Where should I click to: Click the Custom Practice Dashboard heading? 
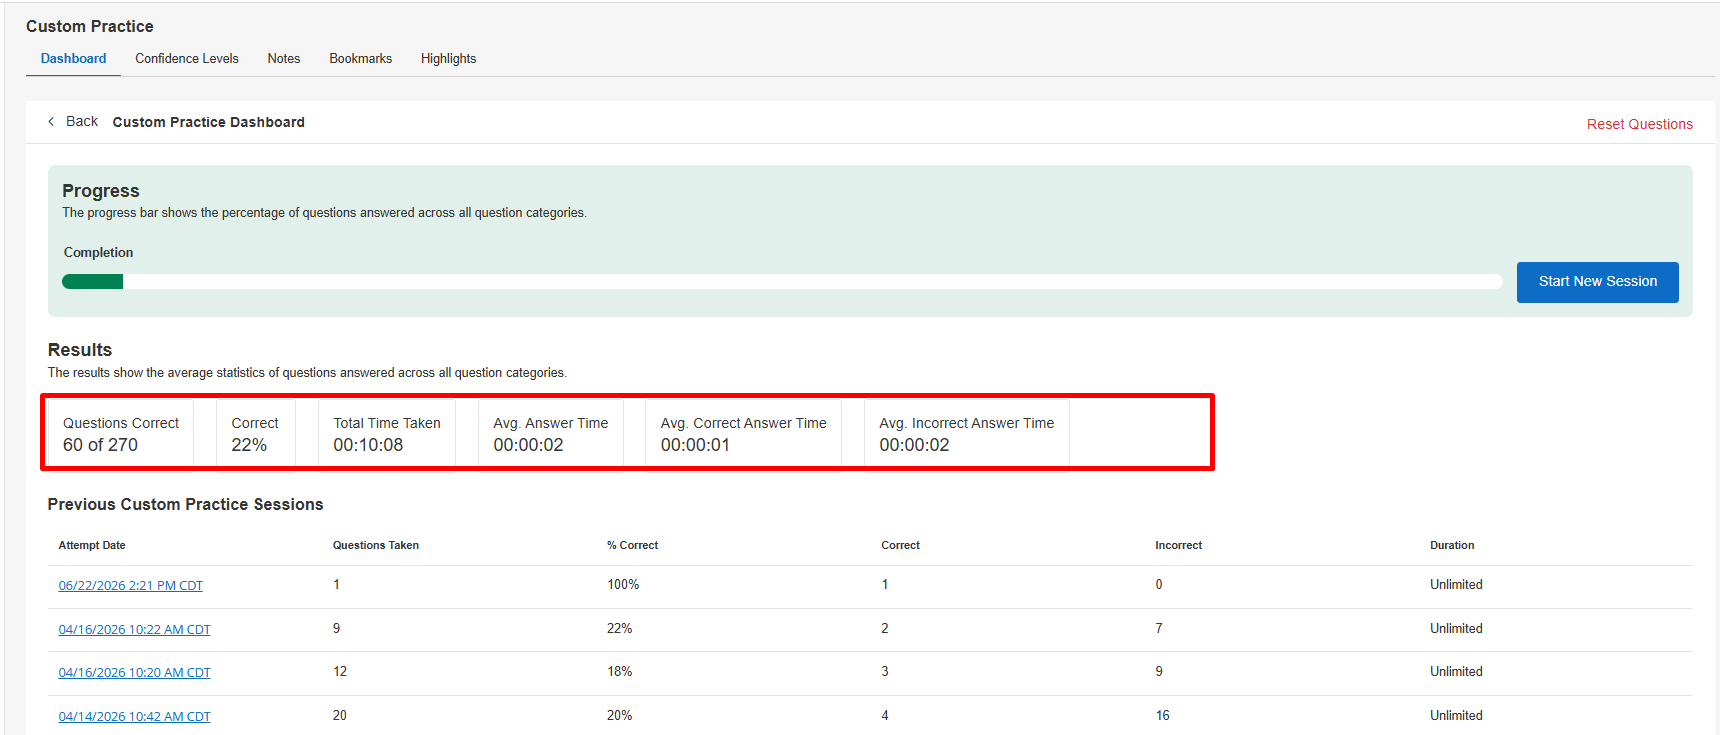pyautogui.click(x=208, y=122)
